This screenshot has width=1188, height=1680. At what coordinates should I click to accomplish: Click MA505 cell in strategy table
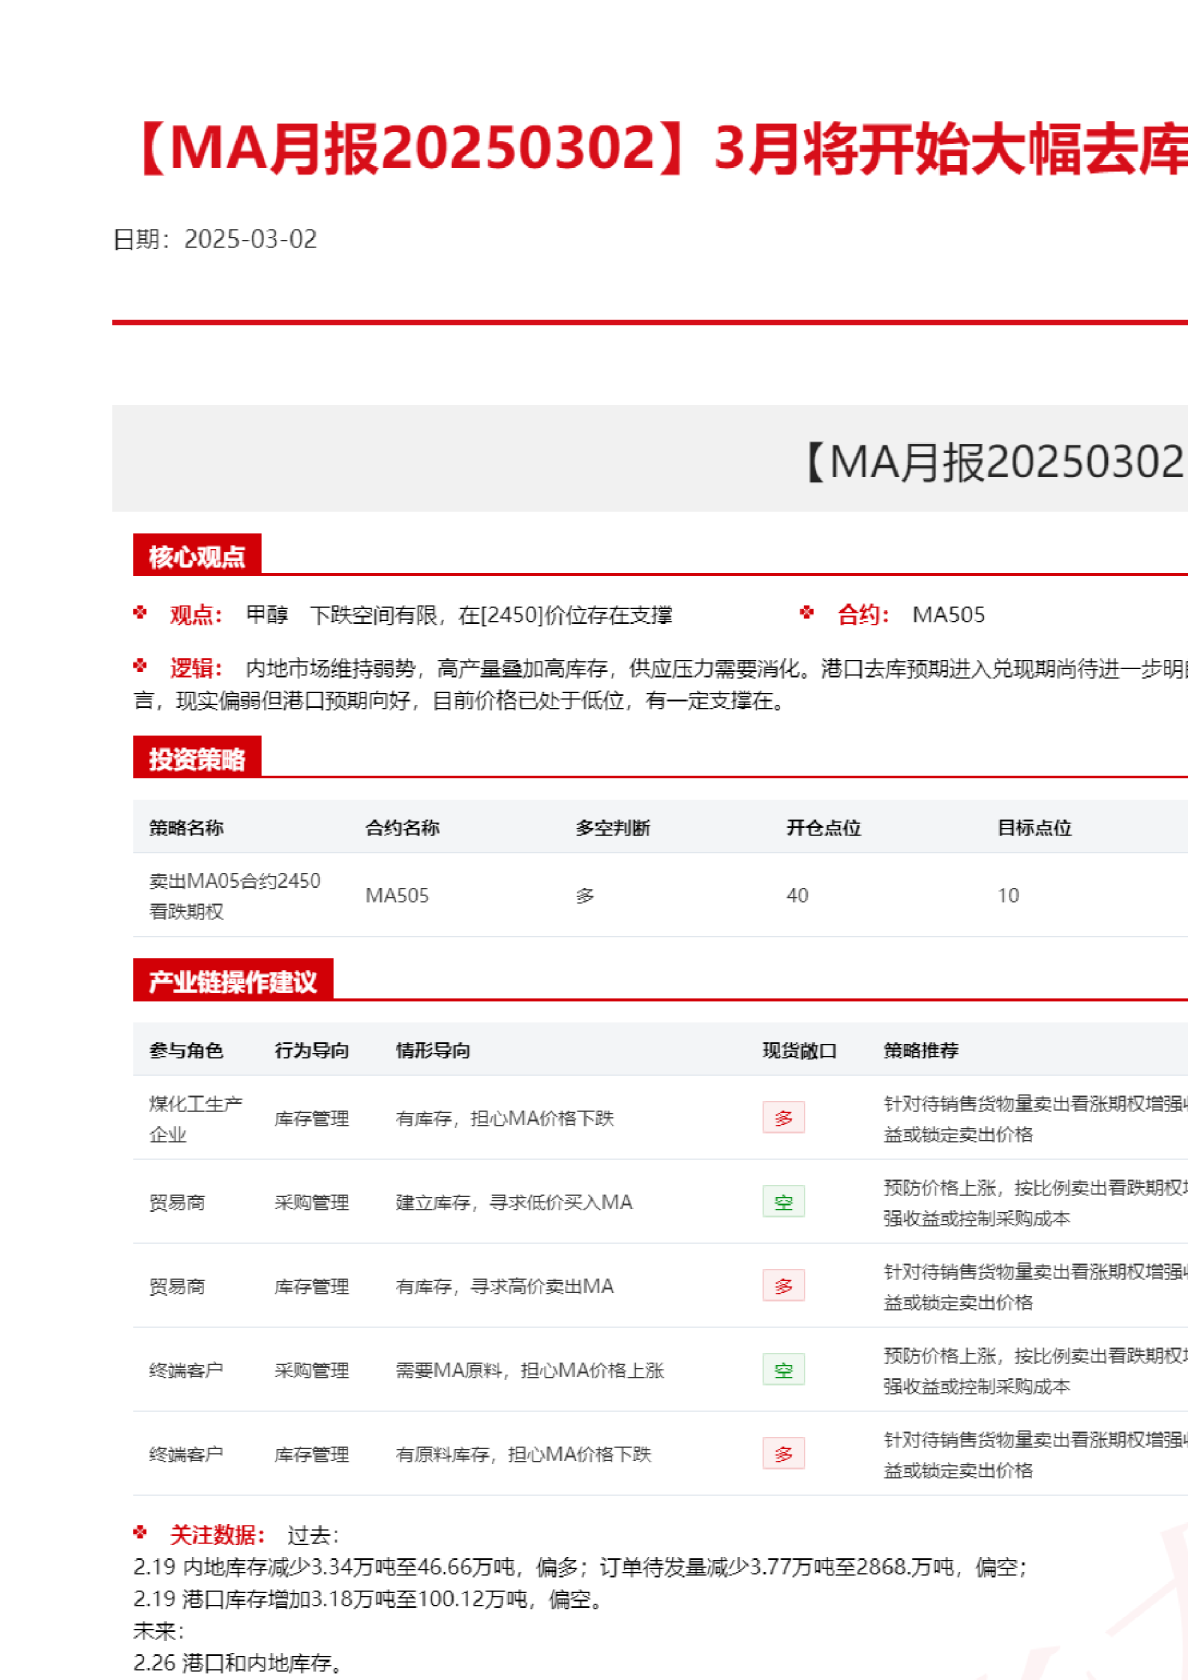pos(397,896)
